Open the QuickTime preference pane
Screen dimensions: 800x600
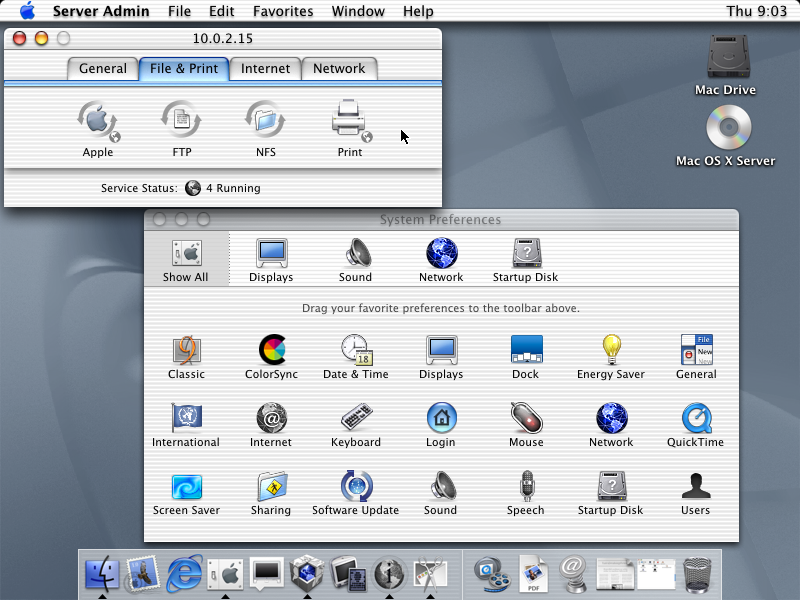(695, 425)
